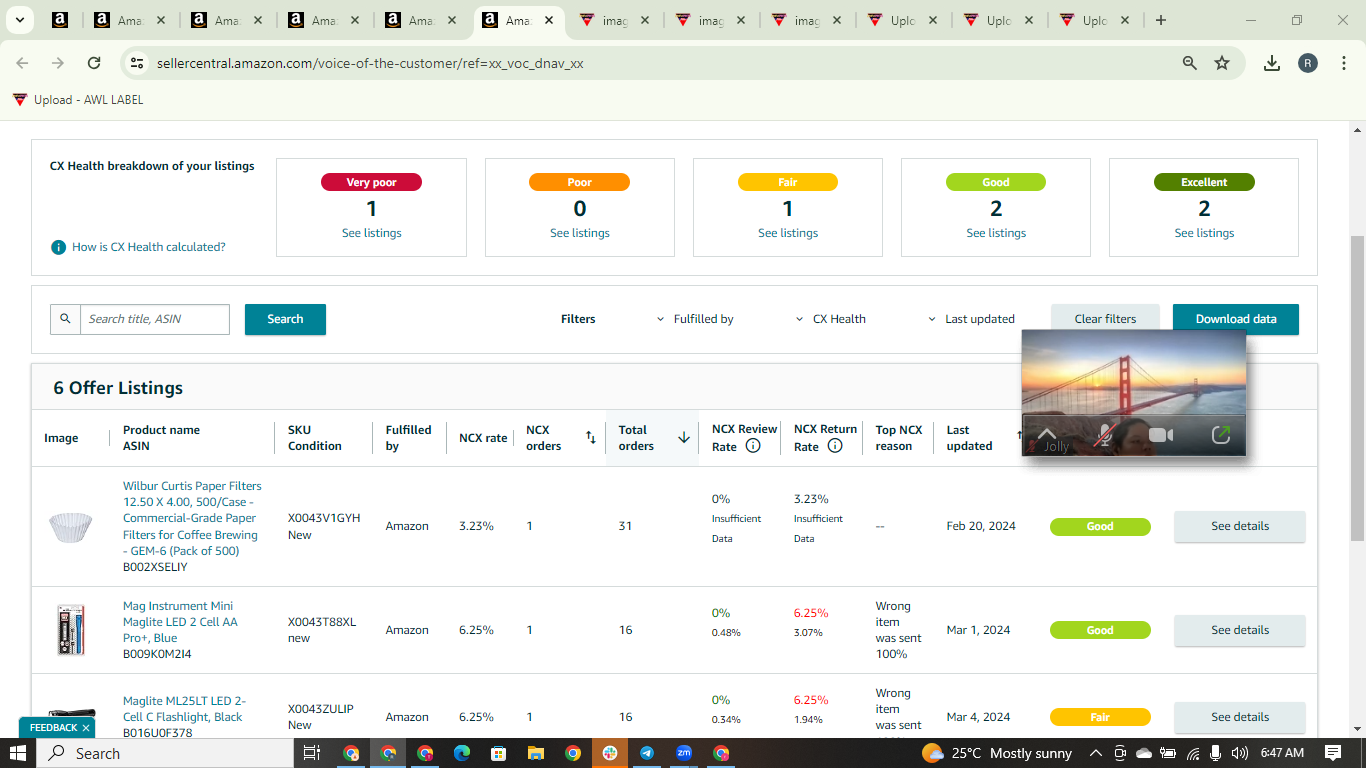Image resolution: width=1366 pixels, height=768 pixels.
Task: See listings under Poor
Action: click(580, 233)
